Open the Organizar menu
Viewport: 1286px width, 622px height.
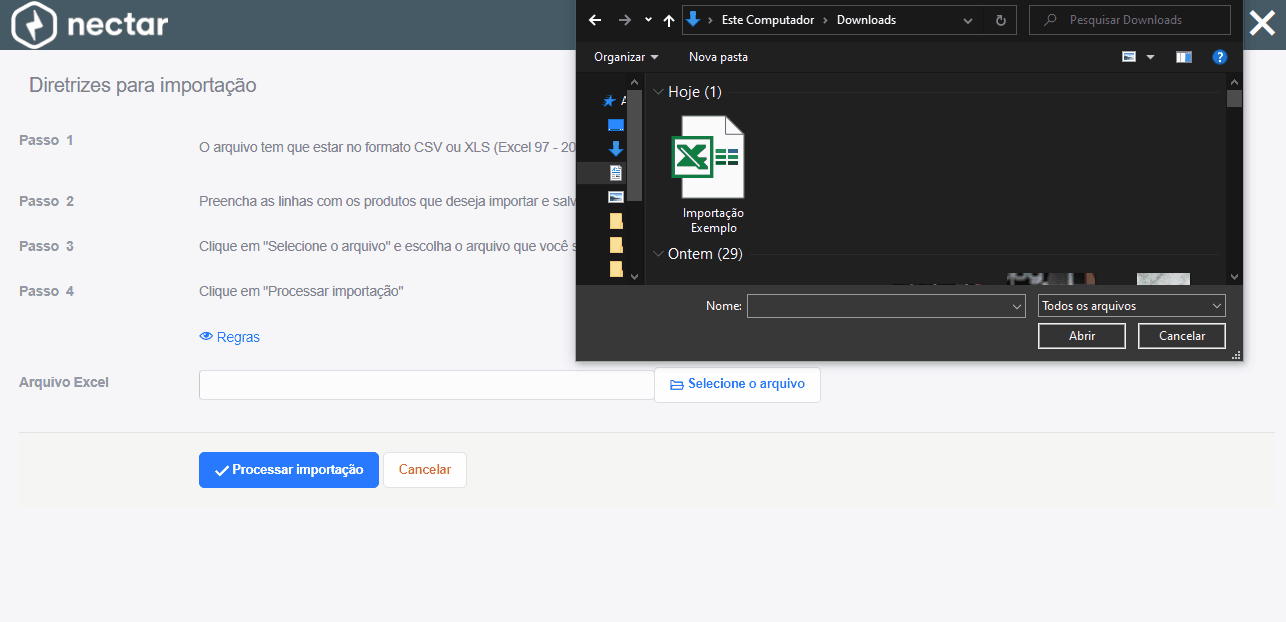[626, 57]
